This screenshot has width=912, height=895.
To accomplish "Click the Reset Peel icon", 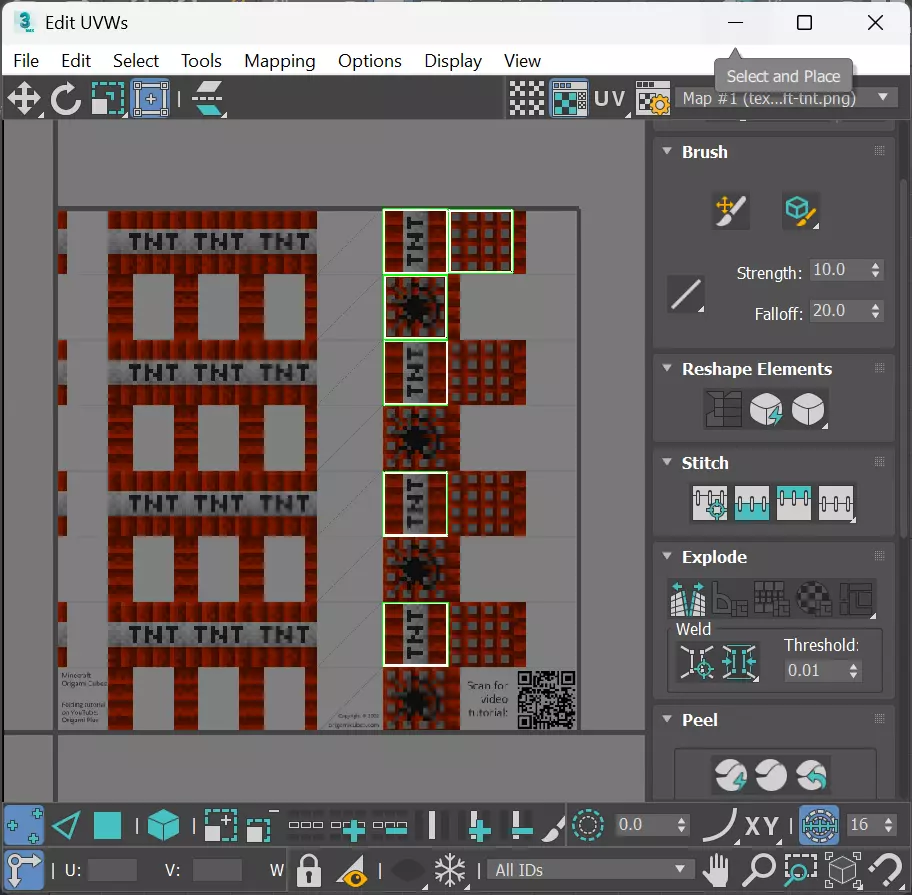I will pos(812,775).
